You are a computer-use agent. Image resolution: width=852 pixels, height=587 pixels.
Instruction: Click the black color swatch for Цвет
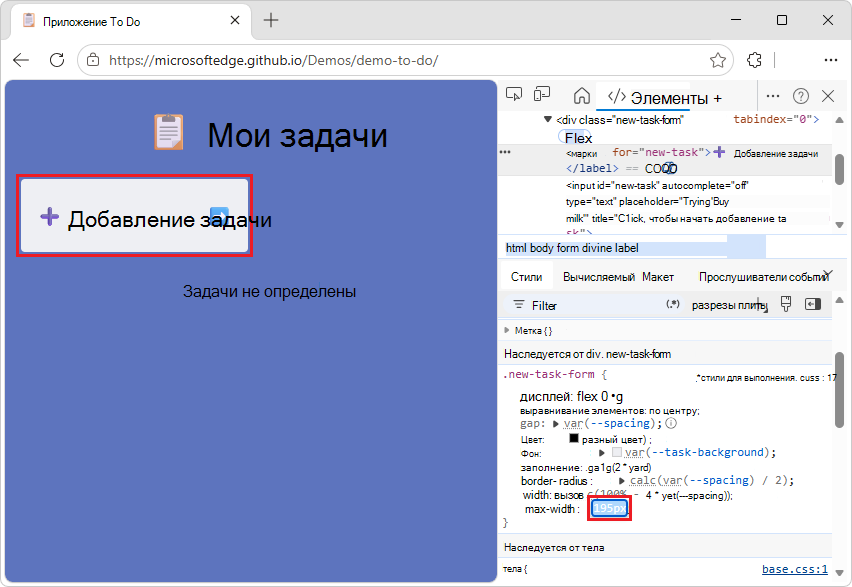574,438
